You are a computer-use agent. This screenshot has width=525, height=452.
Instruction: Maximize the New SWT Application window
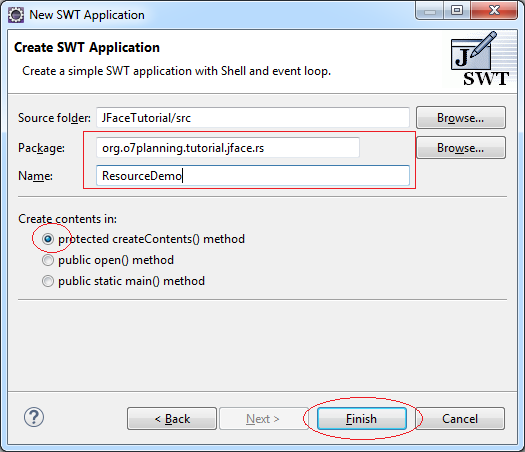[457, 11]
